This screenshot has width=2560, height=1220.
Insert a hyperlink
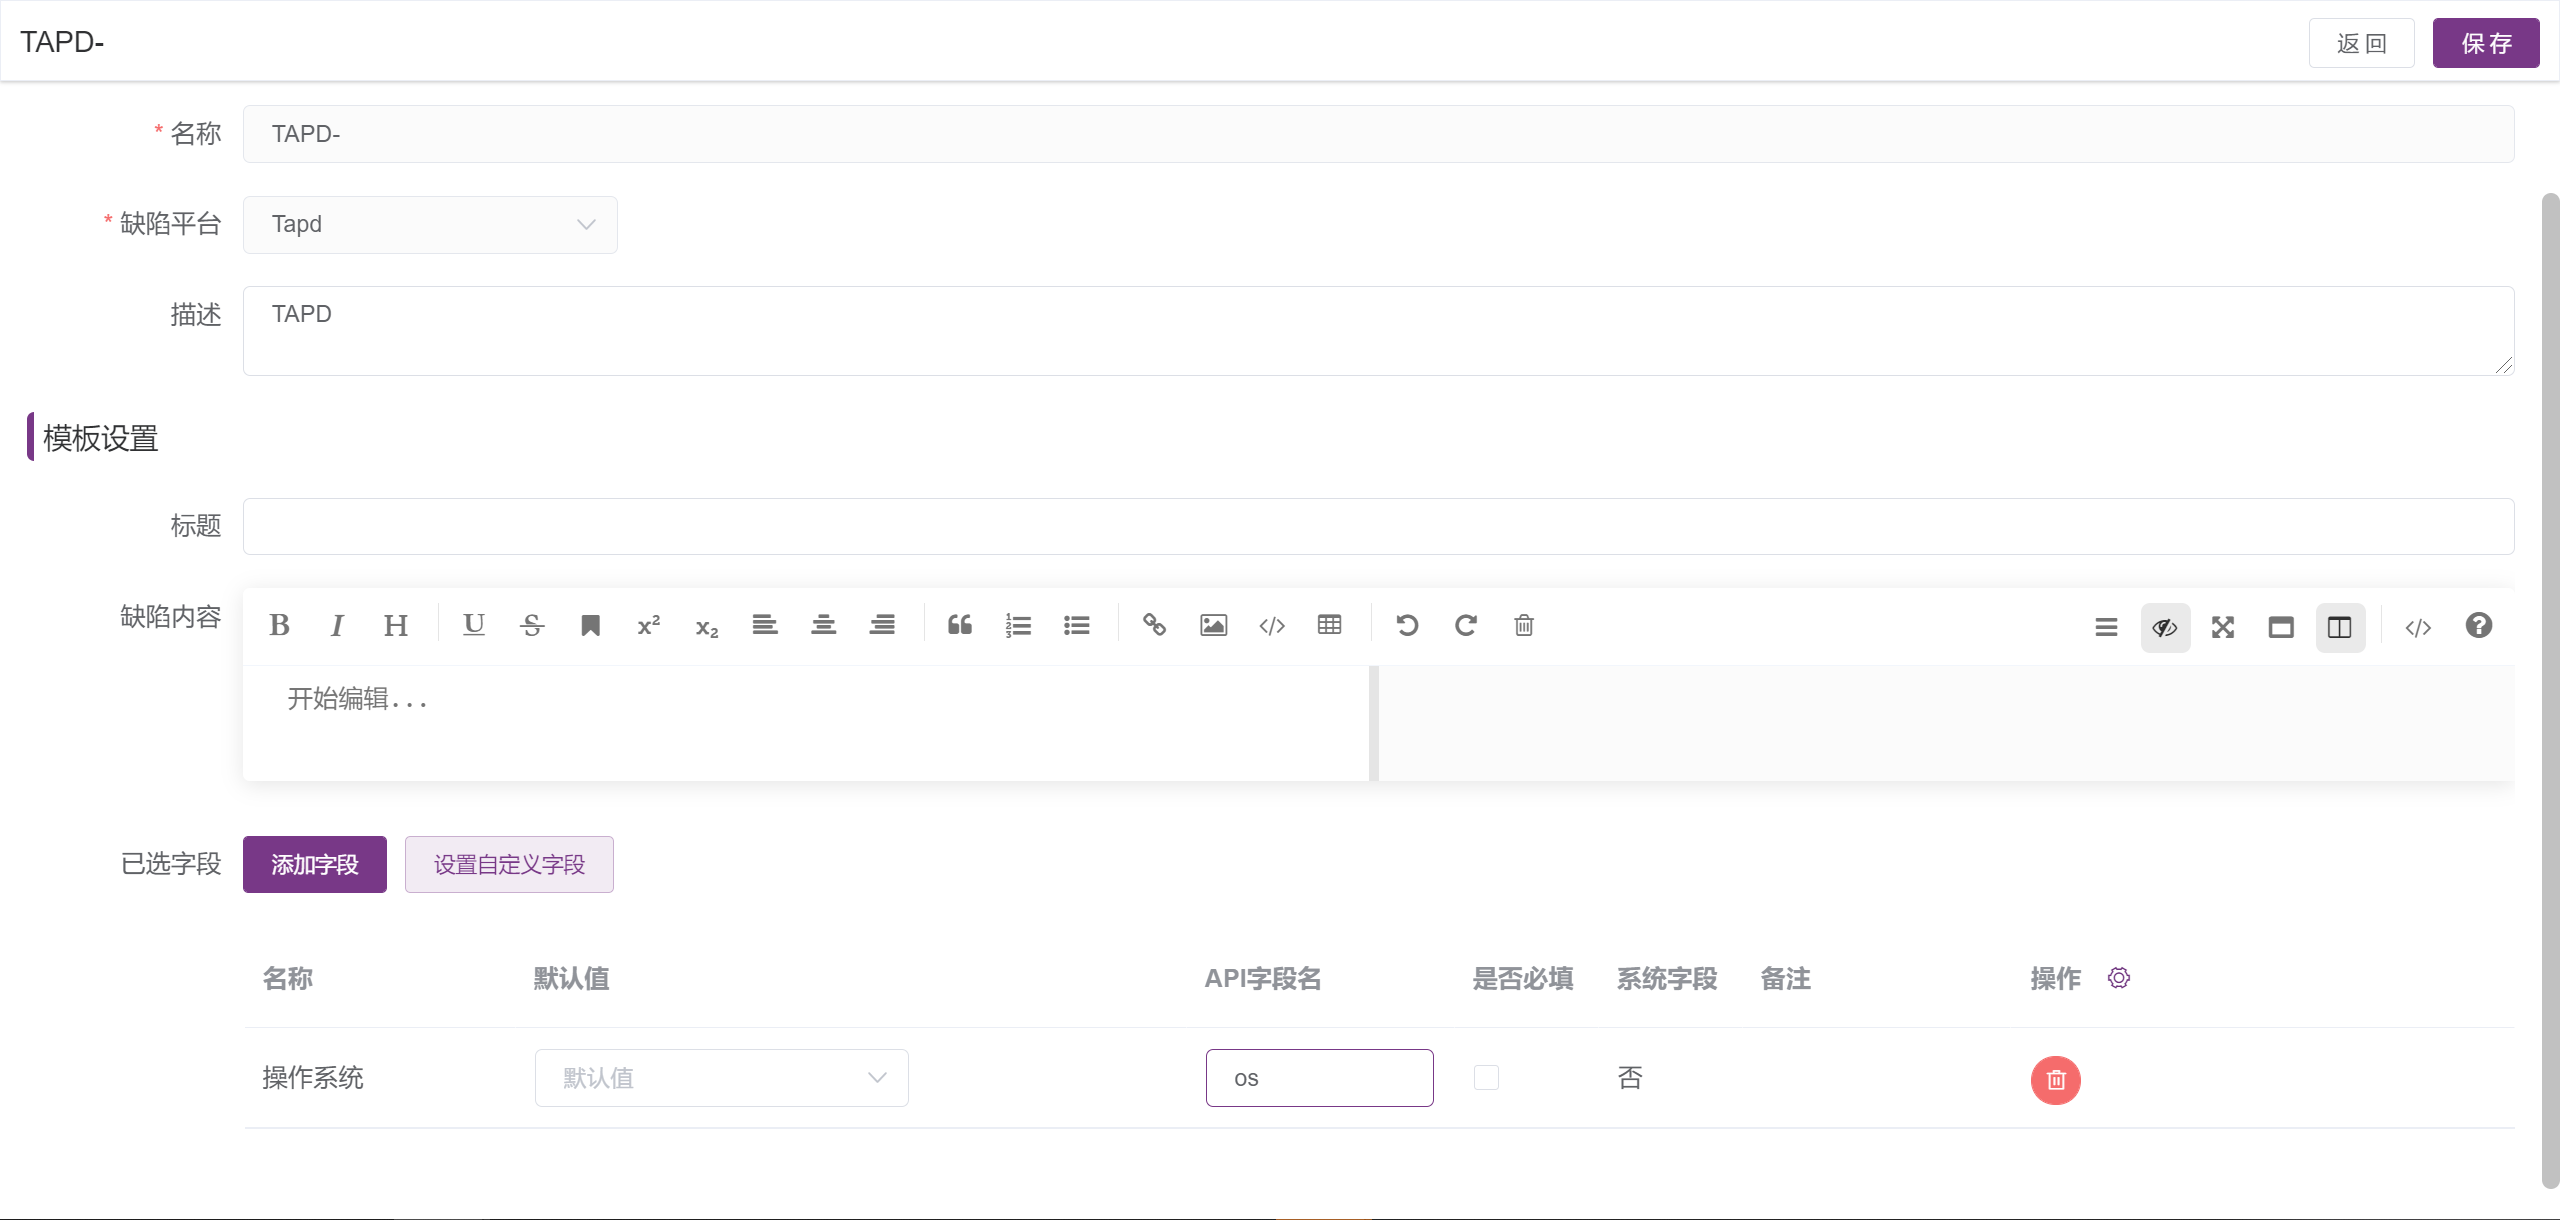pyautogui.click(x=1155, y=626)
